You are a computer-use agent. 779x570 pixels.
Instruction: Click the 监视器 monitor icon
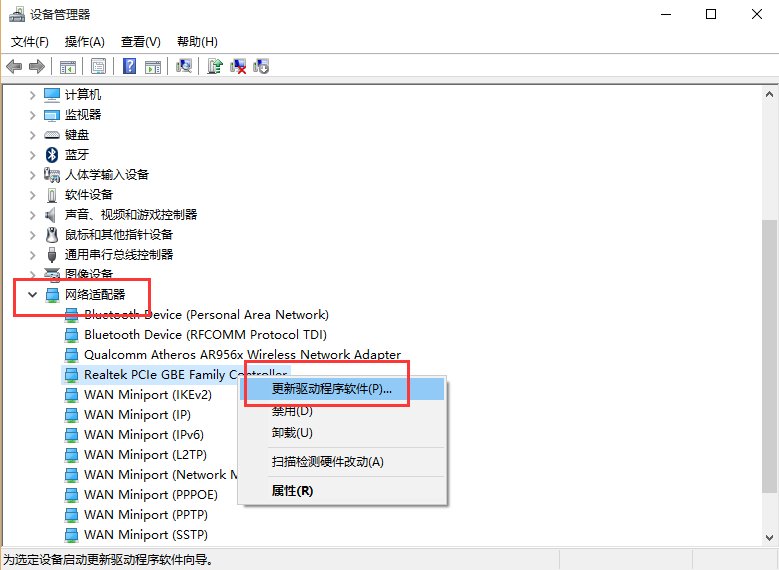52,115
